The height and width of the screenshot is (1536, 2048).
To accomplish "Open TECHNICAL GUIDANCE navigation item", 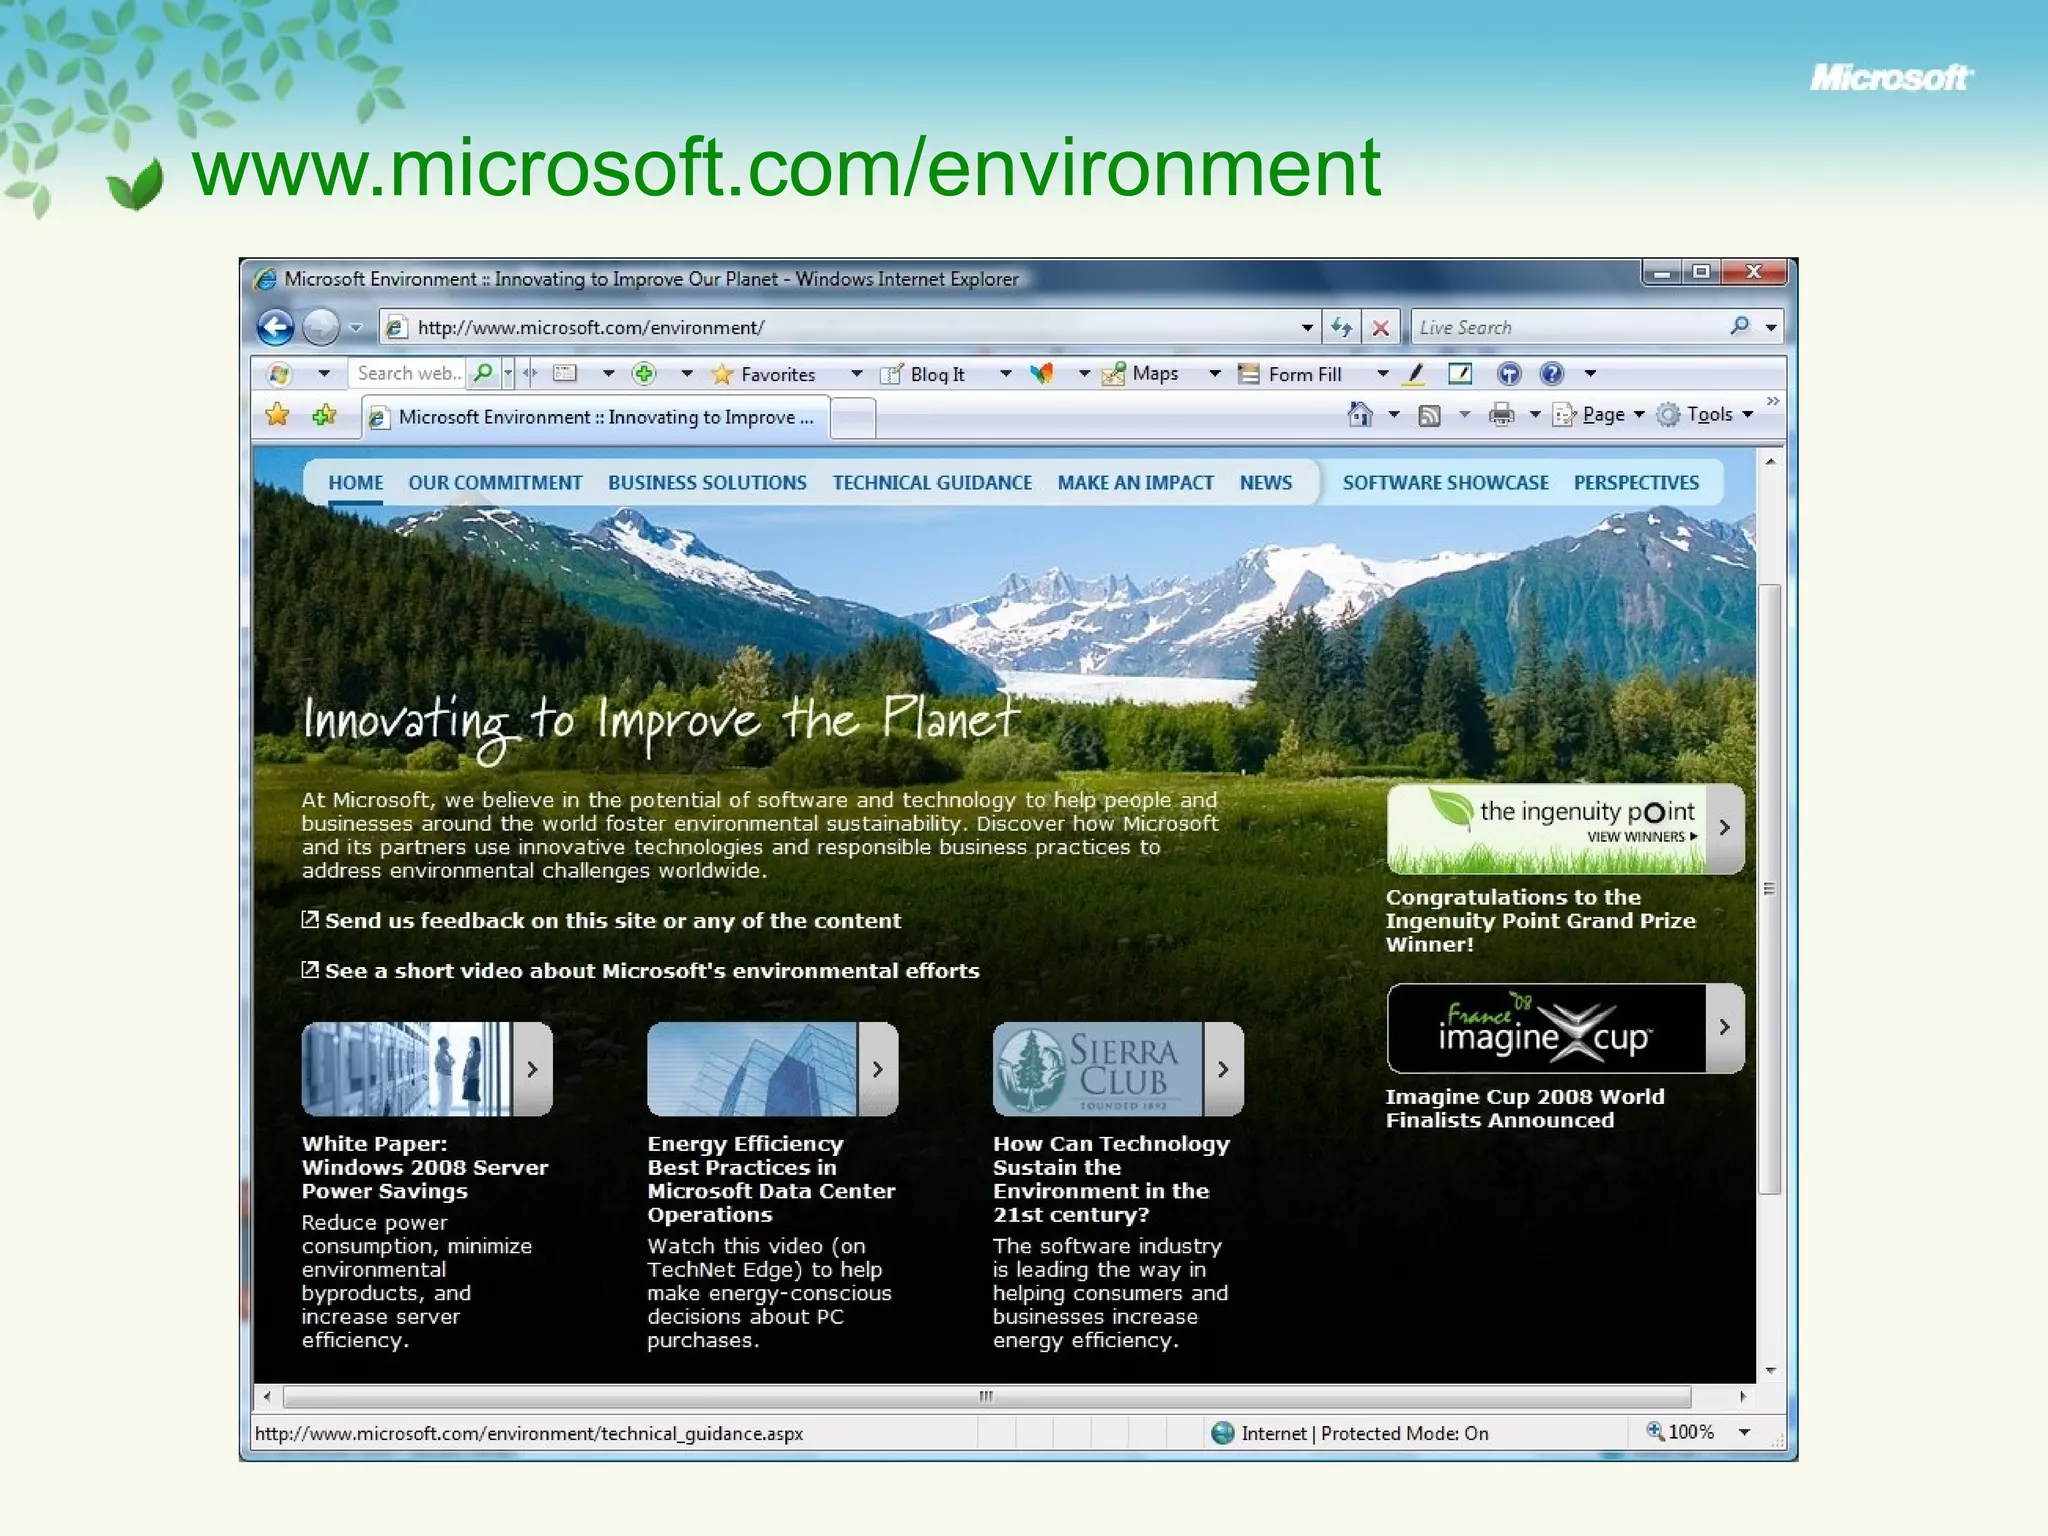I will [x=932, y=482].
